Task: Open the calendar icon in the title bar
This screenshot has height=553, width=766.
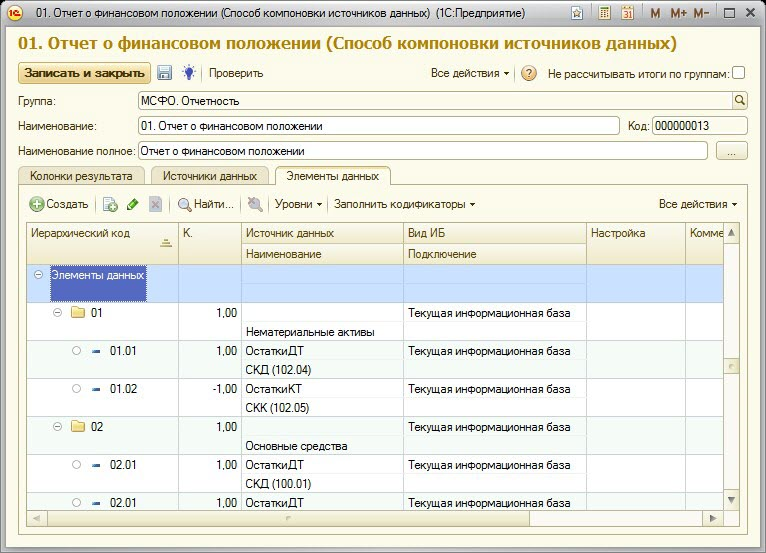Action: tap(627, 13)
